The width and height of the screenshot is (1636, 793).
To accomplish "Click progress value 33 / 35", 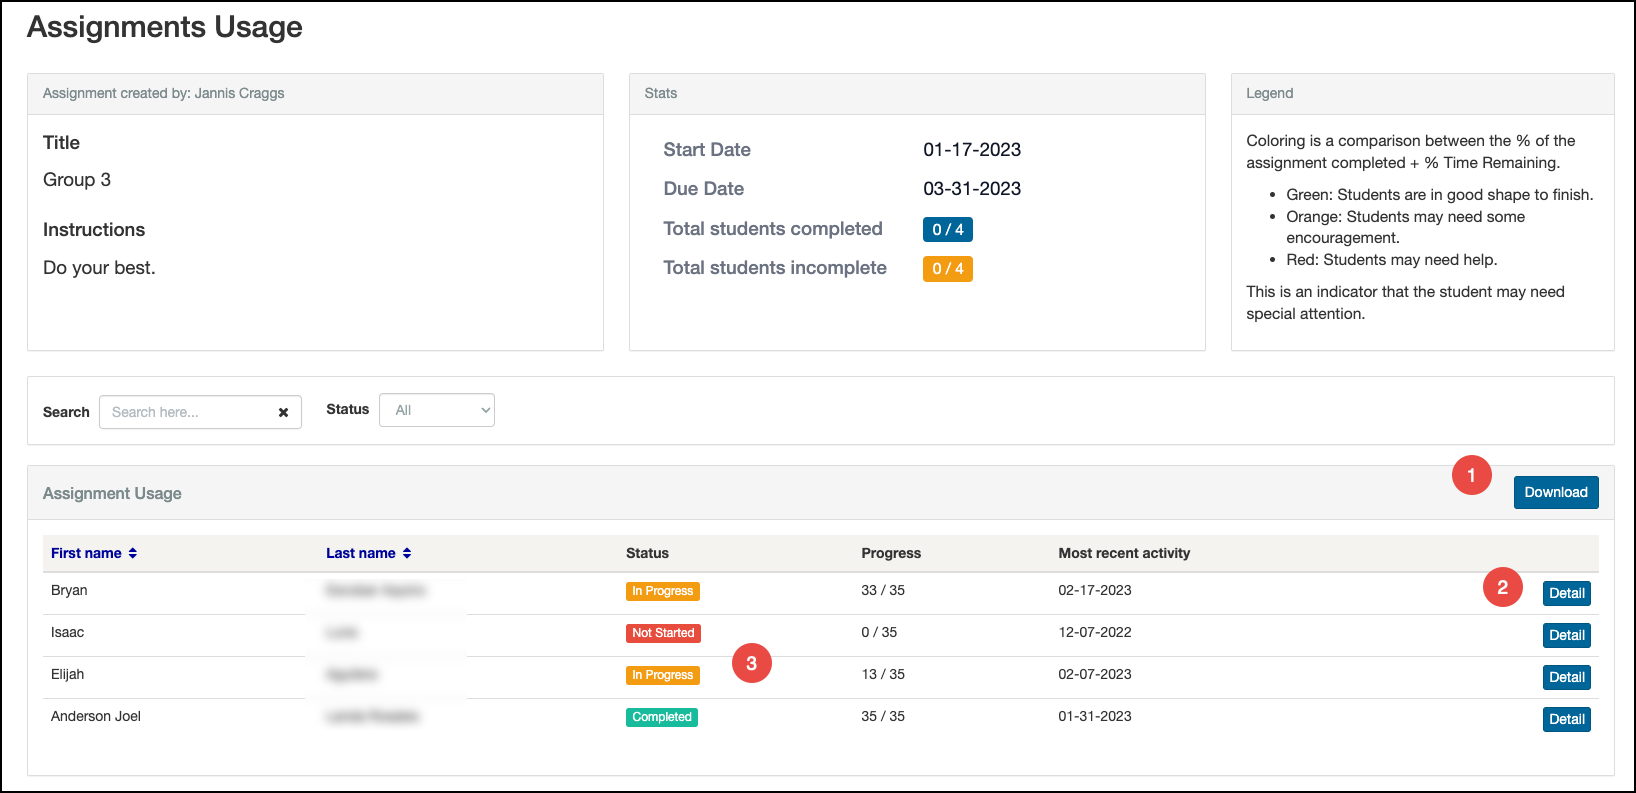I will click(x=883, y=590).
